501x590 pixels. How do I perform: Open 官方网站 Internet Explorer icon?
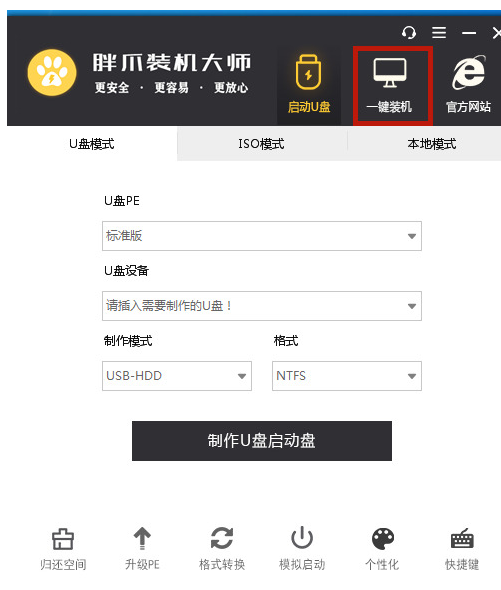click(469, 72)
